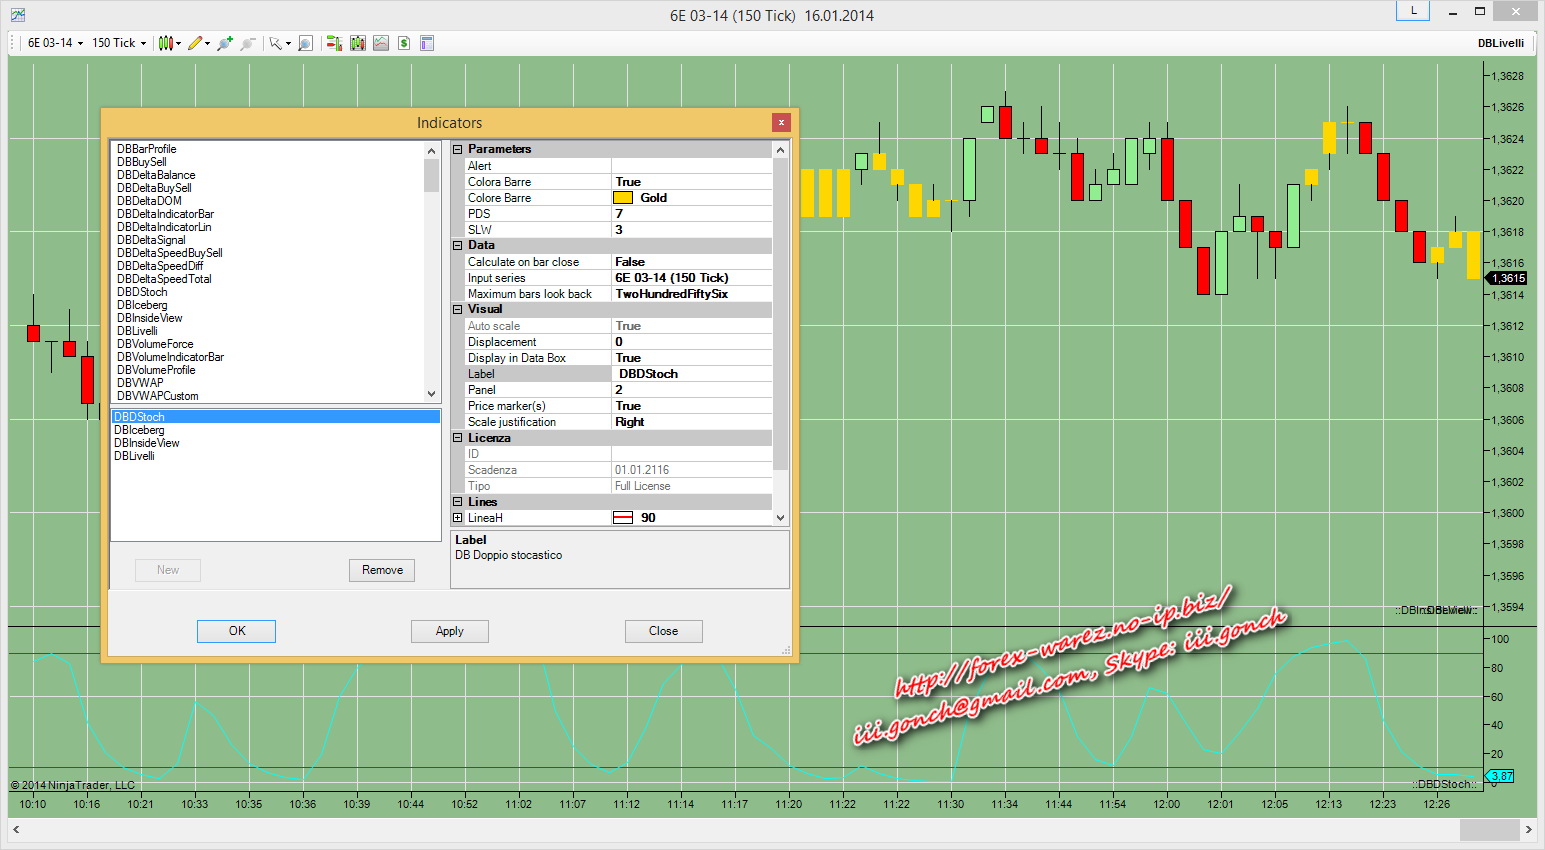The image size is (1545, 850).
Task: Expand the LineaH property
Action: (x=458, y=518)
